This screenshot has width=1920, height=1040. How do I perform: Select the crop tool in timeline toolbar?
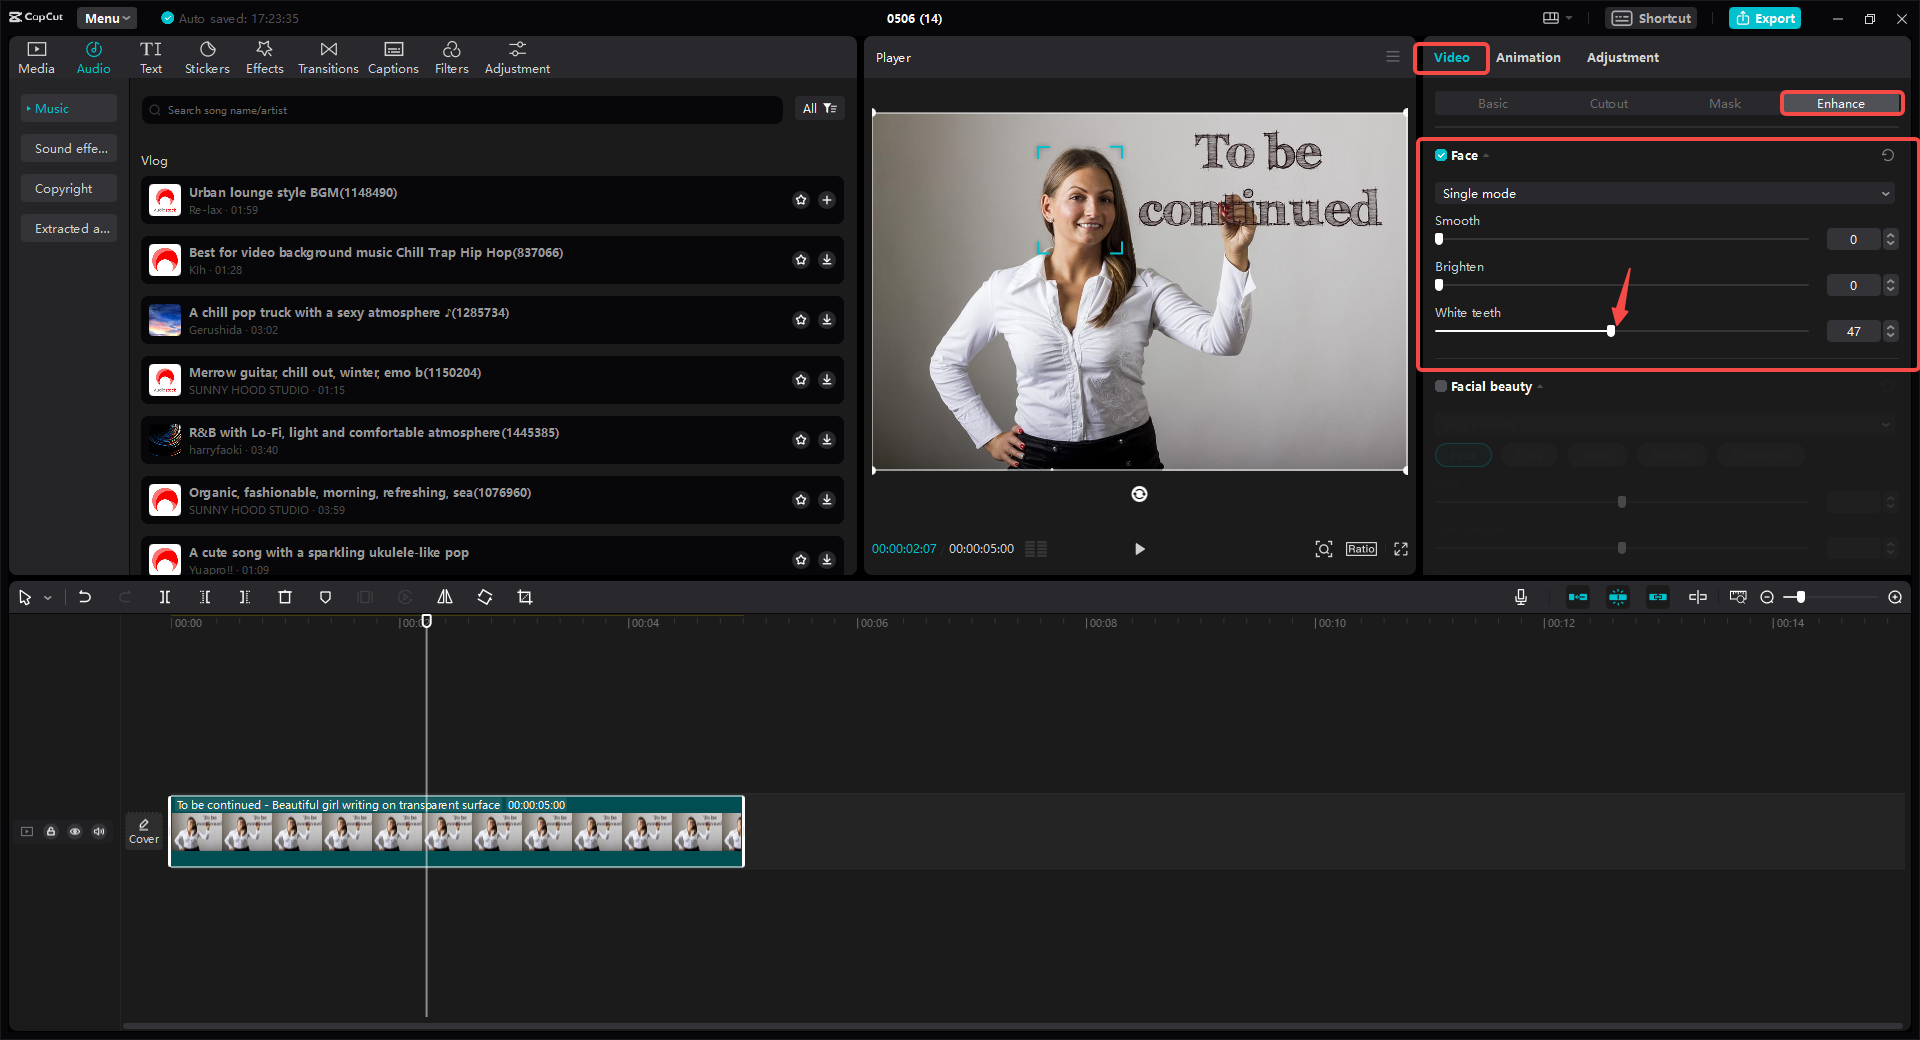click(x=525, y=597)
